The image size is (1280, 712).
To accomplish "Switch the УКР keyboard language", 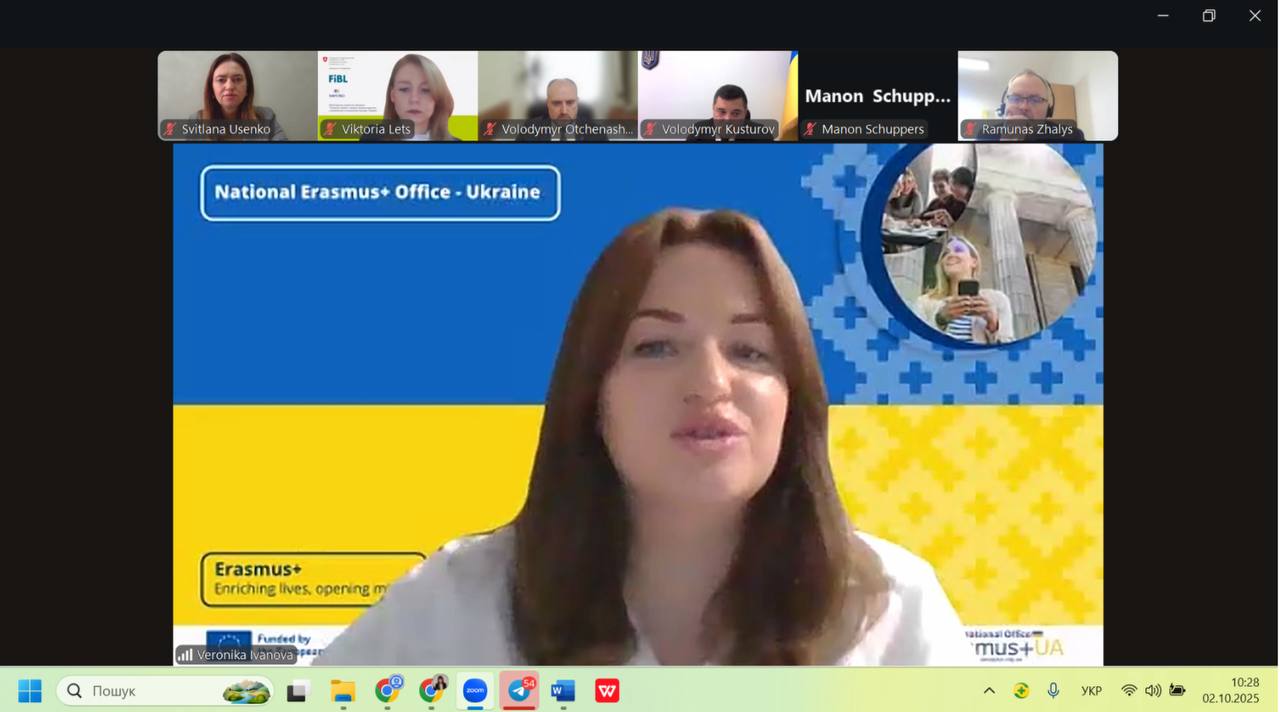I will 1092,691.
